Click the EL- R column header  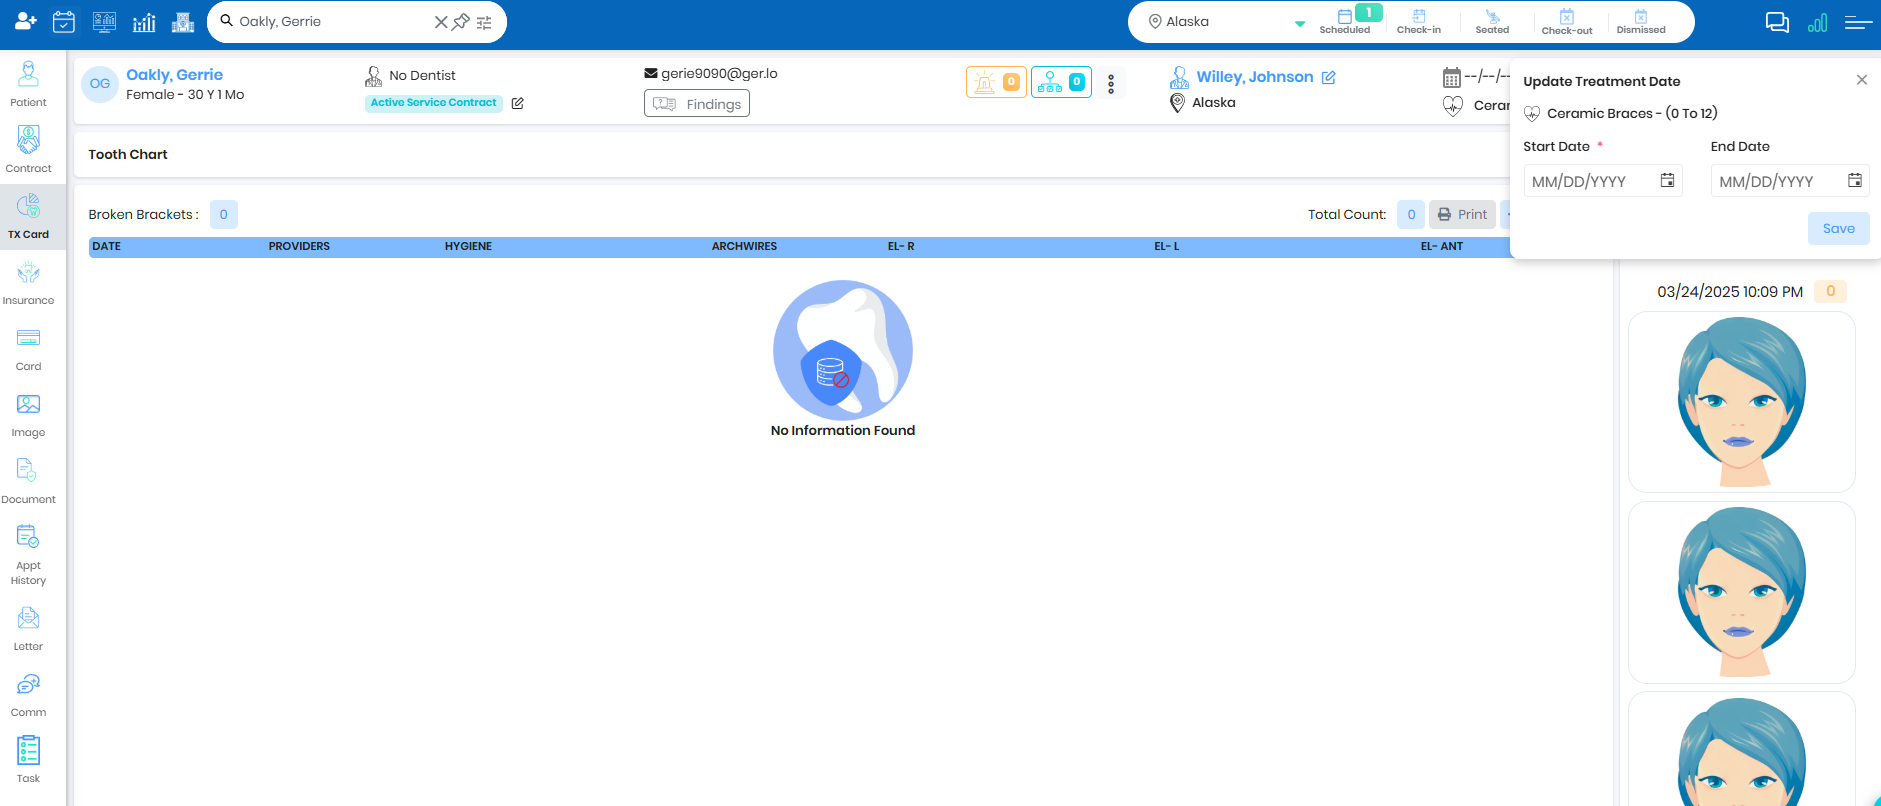(x=901, y=246)
